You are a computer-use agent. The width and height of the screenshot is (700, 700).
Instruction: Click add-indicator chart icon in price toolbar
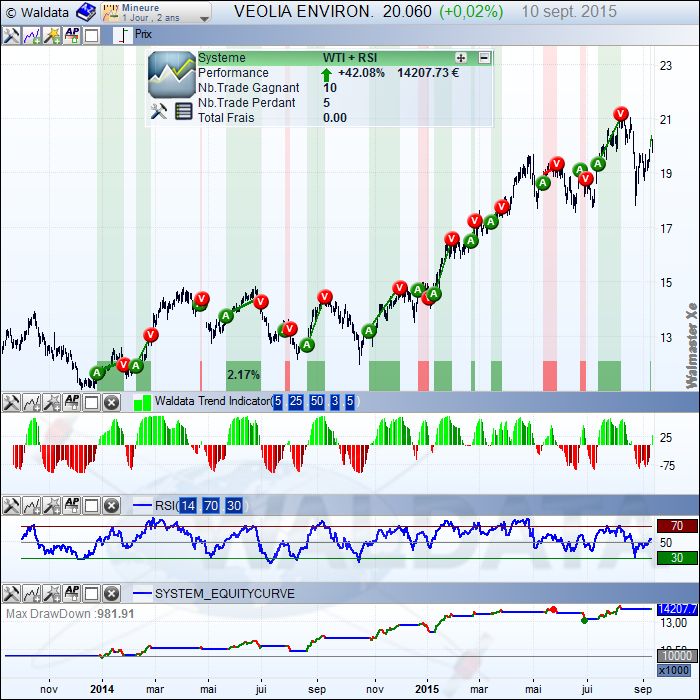[x=32, y=35]
